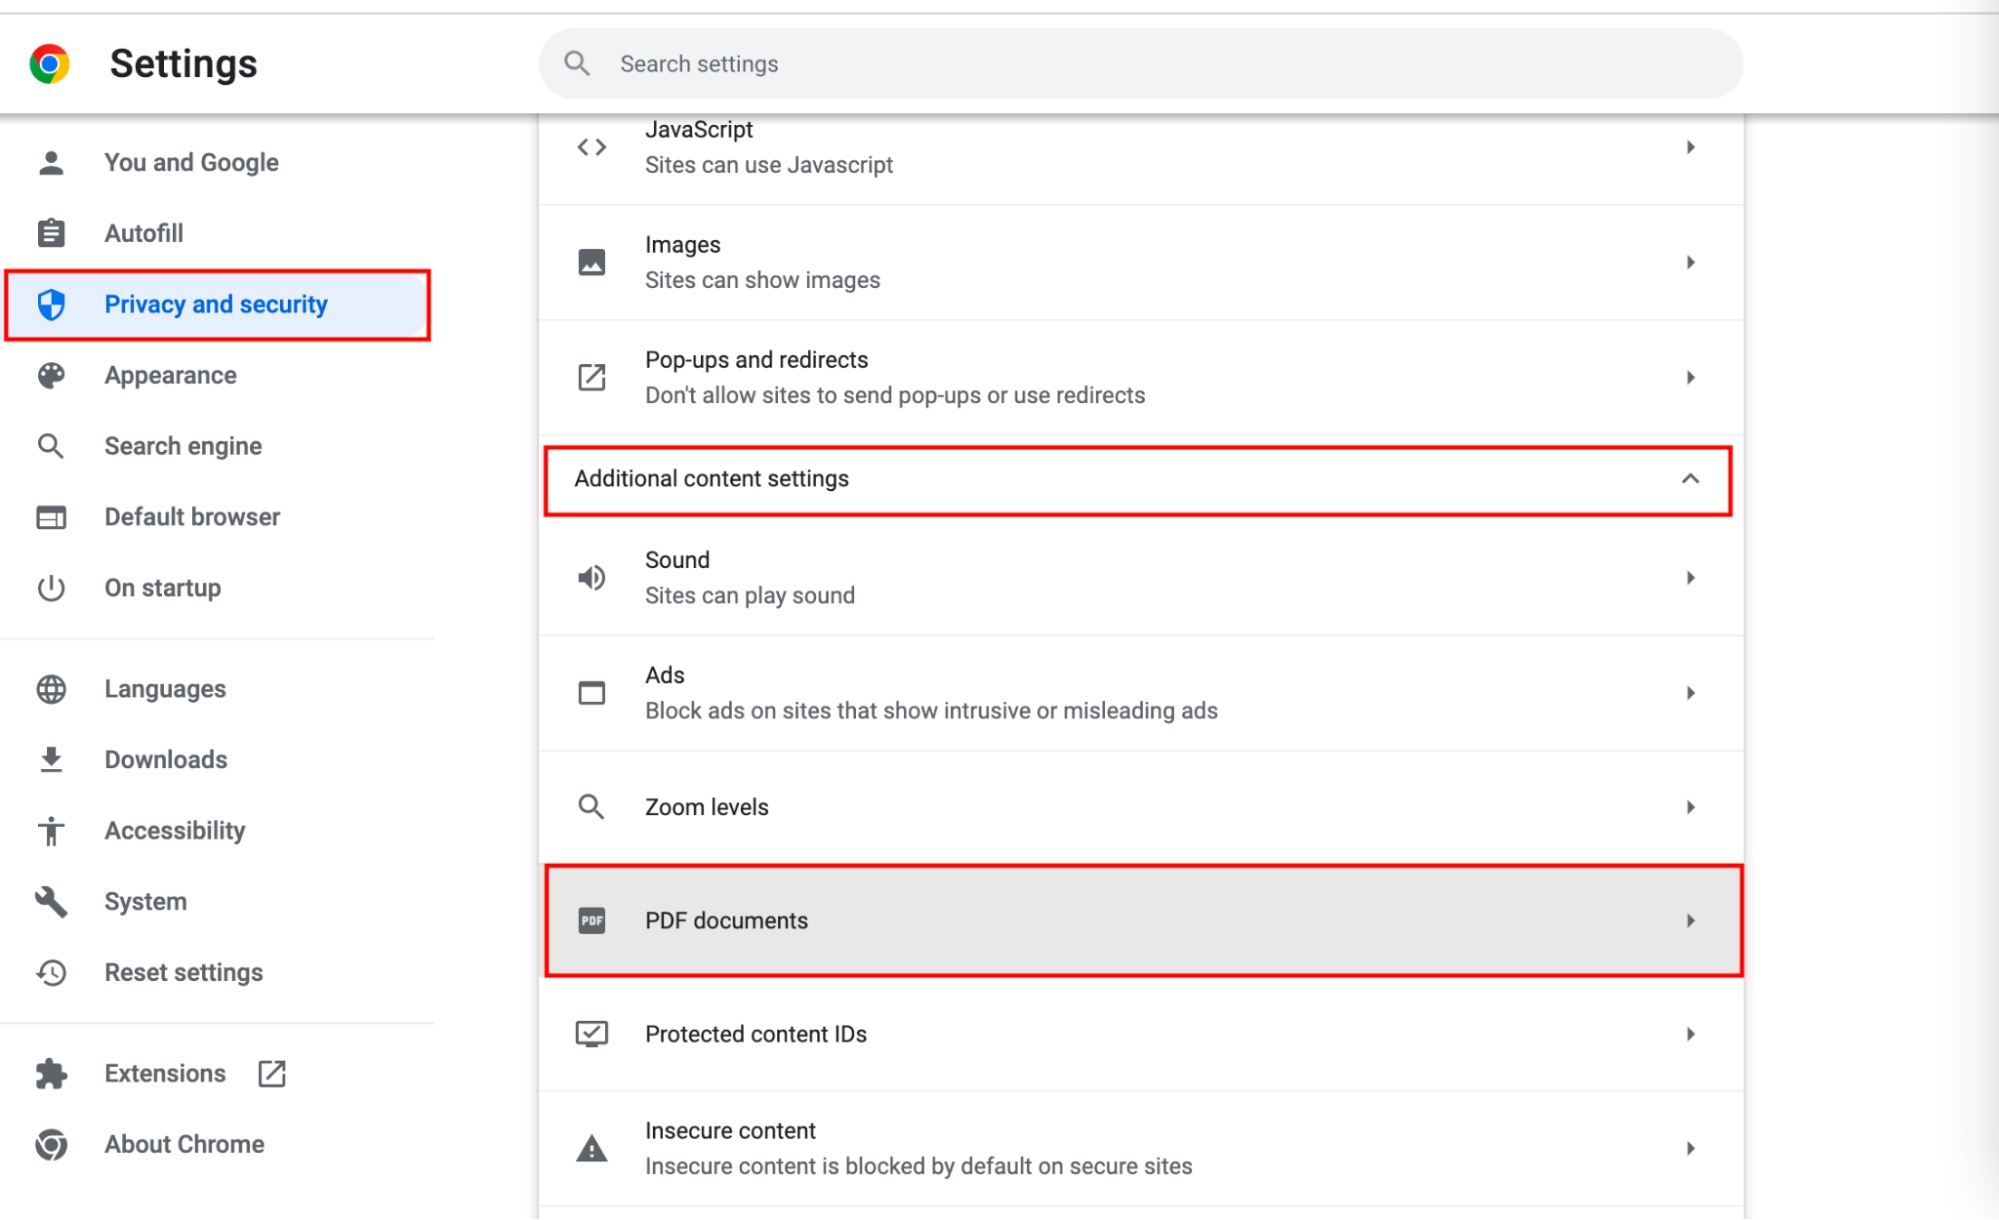Click the PDF documents icon

[x=592, y=920]
